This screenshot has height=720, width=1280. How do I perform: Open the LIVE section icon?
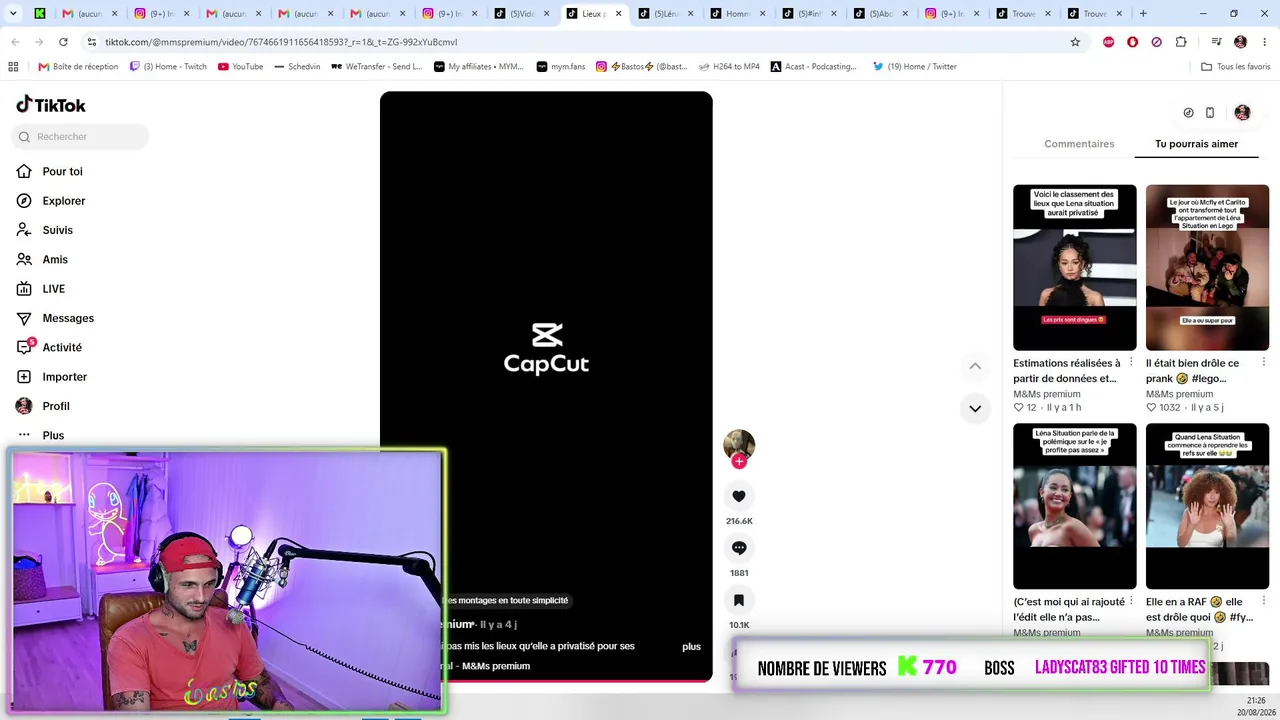pos(24,289)
